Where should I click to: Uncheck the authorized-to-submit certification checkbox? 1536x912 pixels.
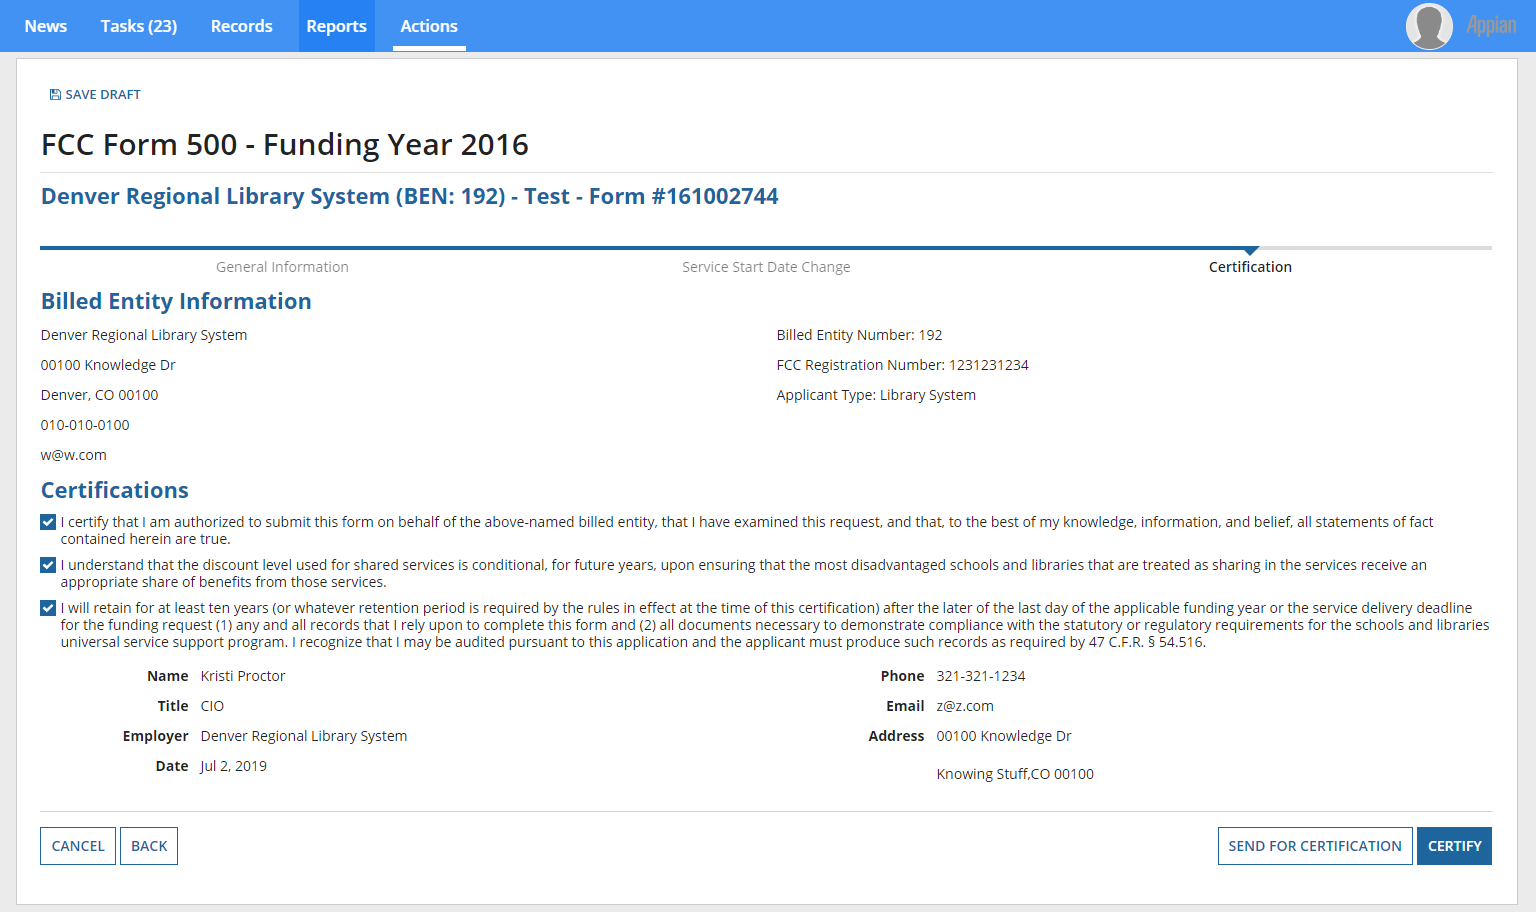pos(48,522)
